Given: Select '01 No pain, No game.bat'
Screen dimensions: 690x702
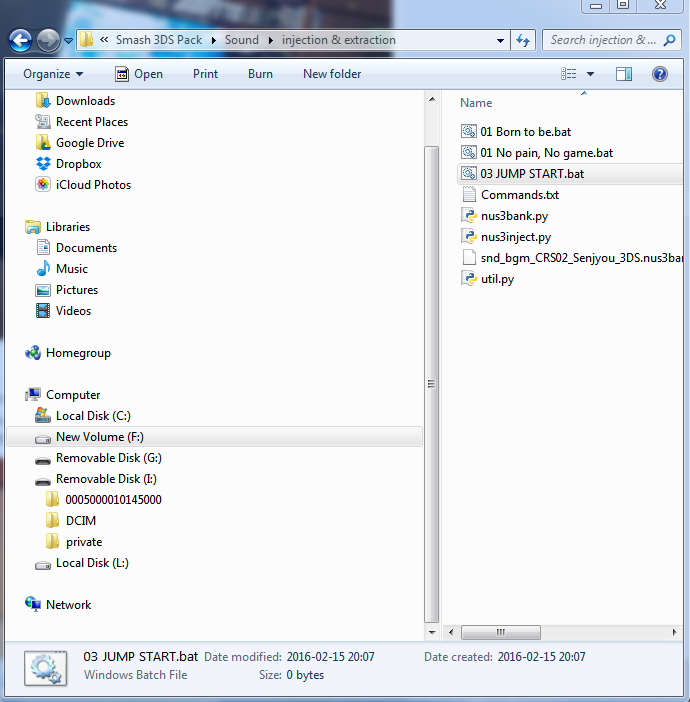Looking at the screenshot, I should click(537, 153).
